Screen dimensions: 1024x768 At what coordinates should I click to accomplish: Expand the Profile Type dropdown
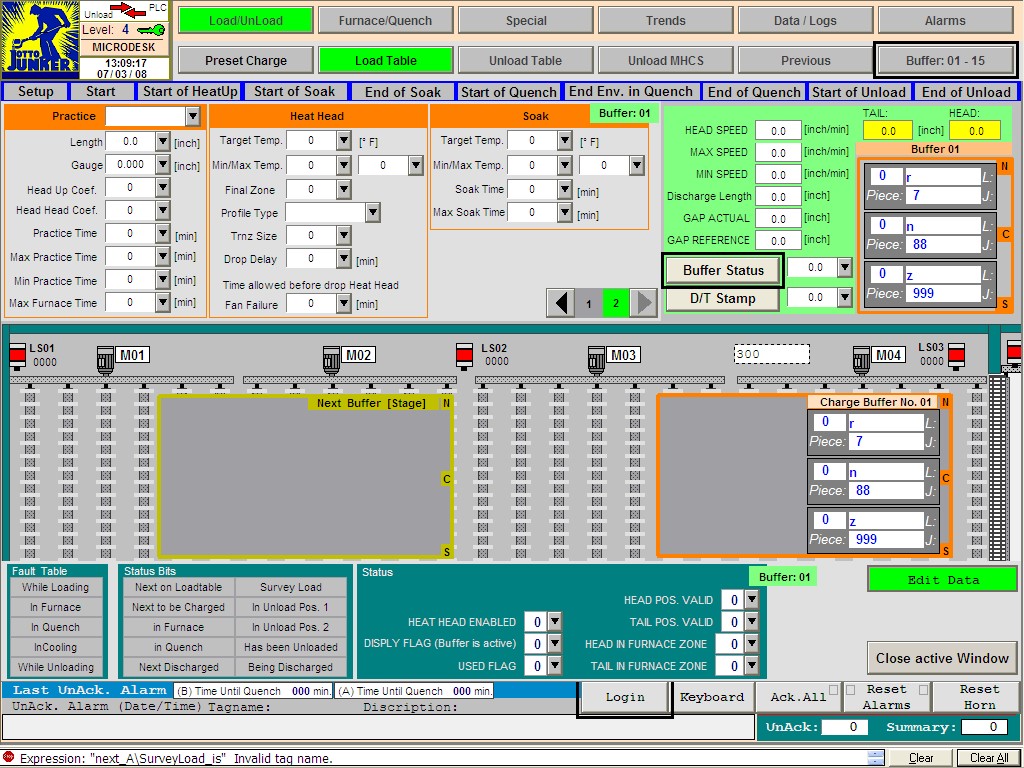[372, 212]
